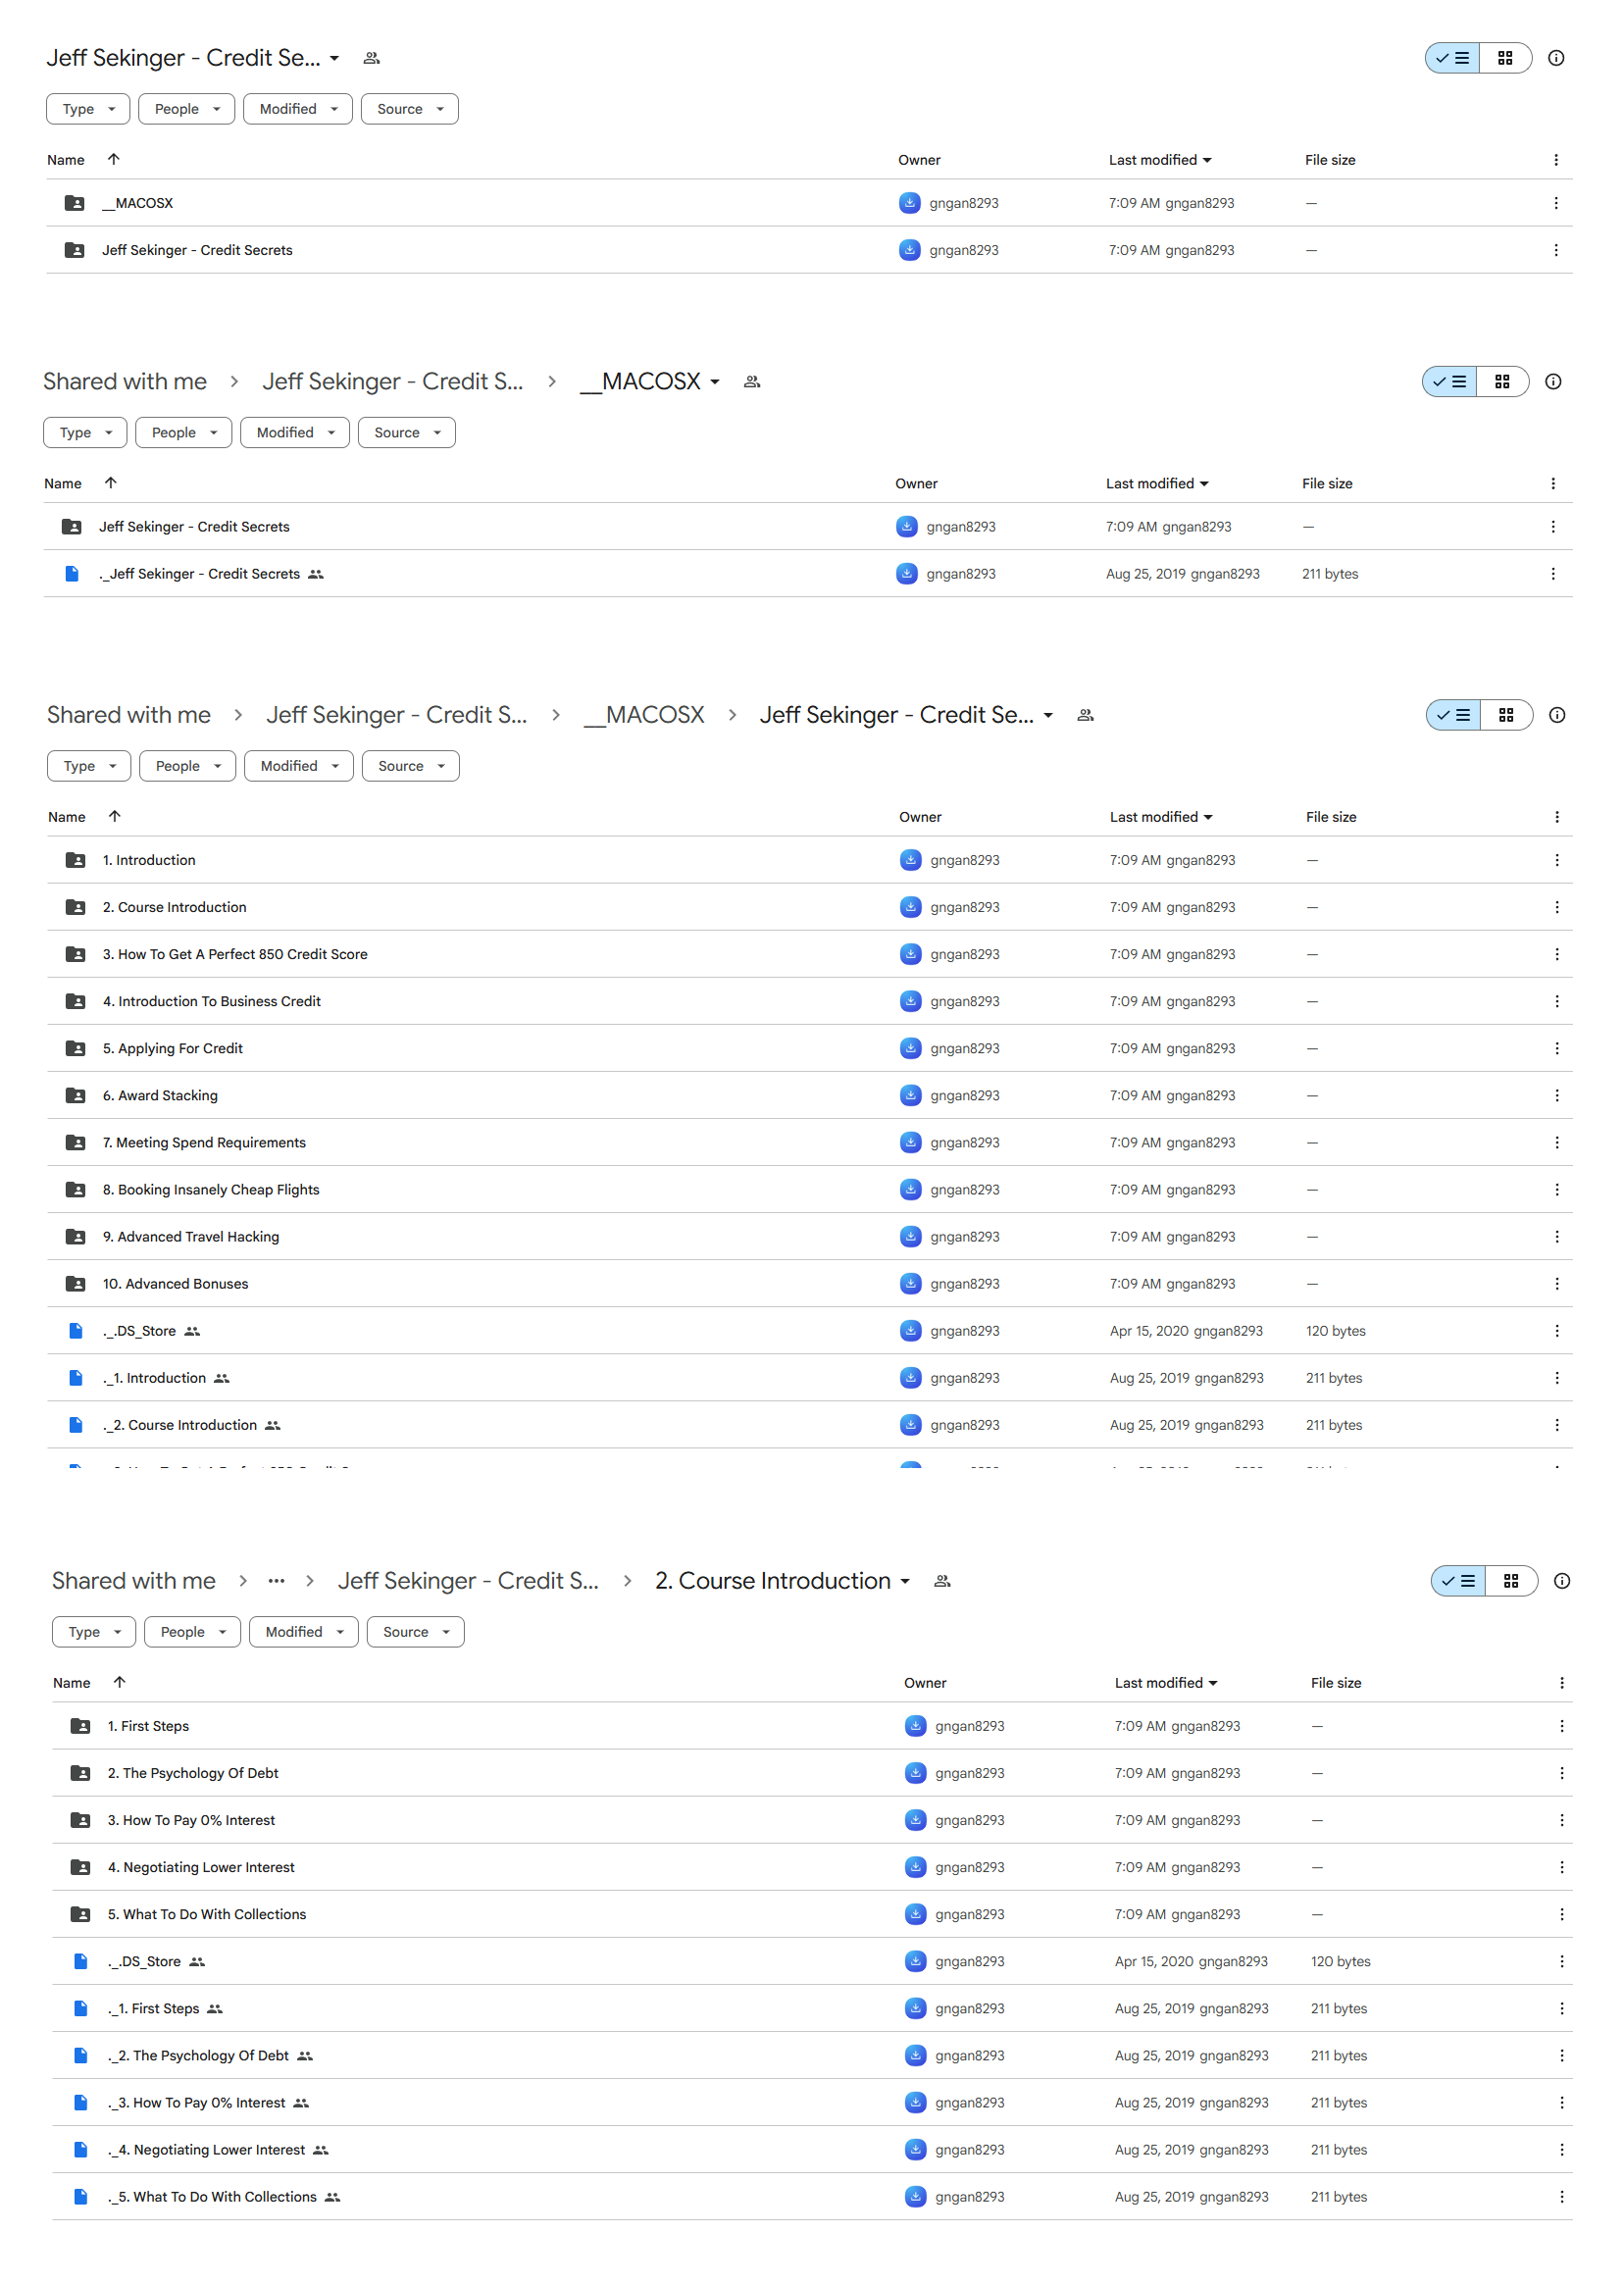Open Type filter under 2. Course Introduction title

[x=94, y=1632]
